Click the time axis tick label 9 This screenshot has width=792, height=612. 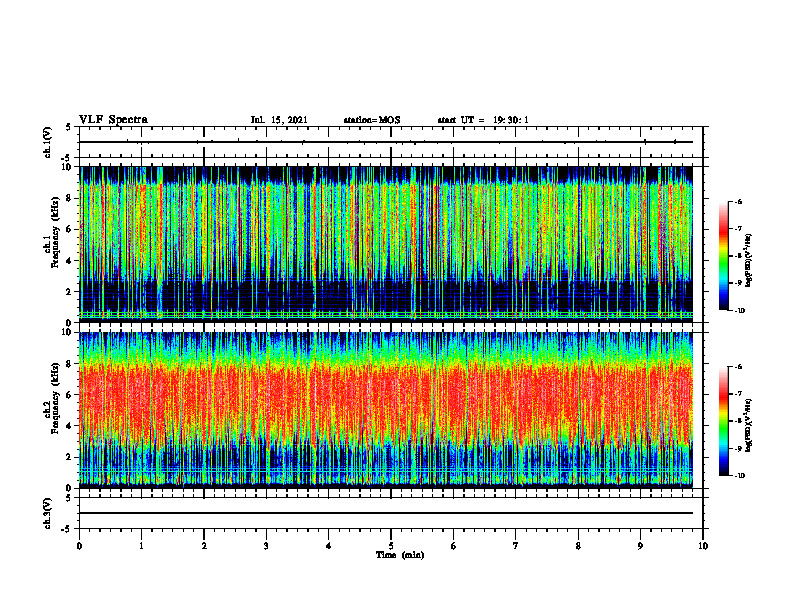point(640,546)
